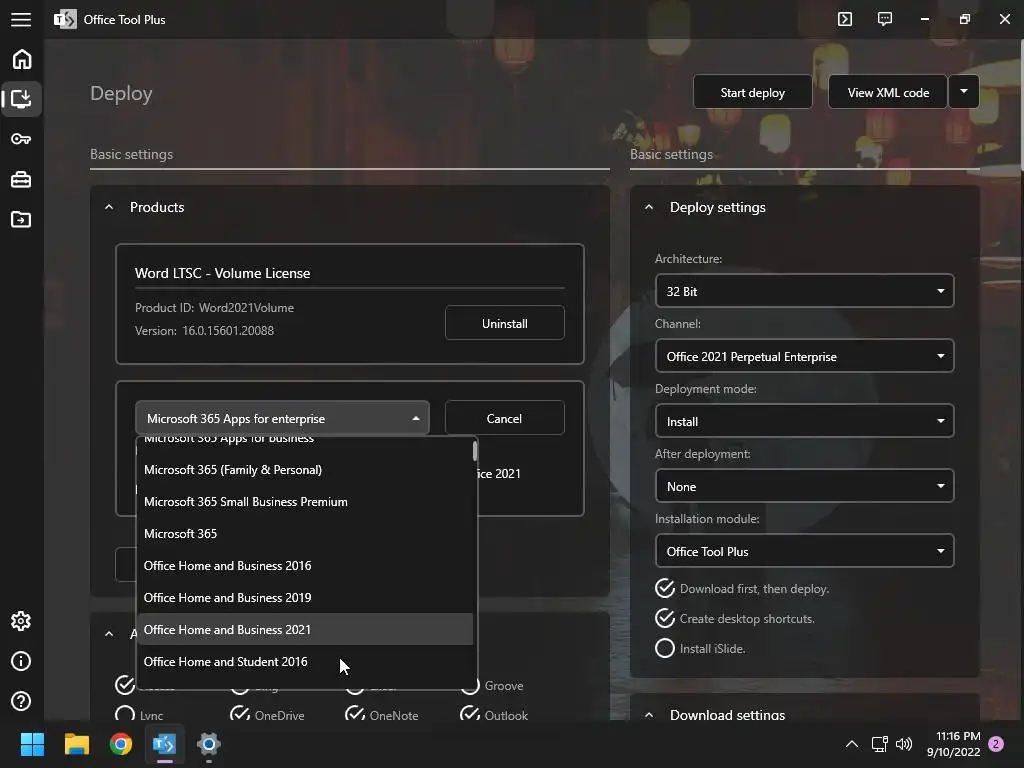Open the About info icon

(21, 661)
